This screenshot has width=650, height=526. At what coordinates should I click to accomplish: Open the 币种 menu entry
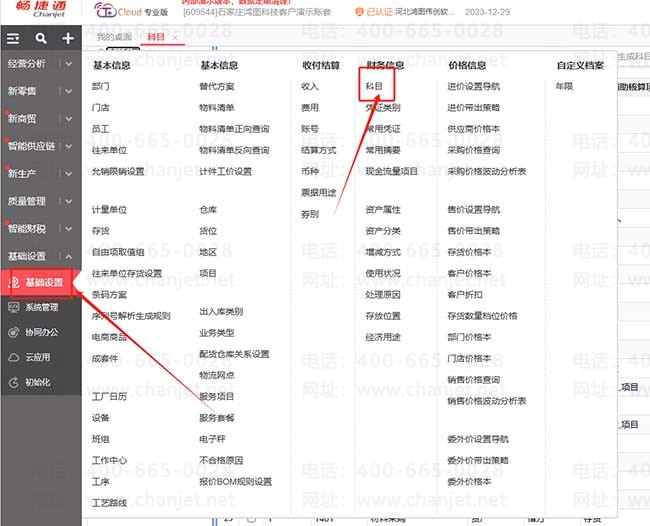pyautogui.click(x=310, y=171)
